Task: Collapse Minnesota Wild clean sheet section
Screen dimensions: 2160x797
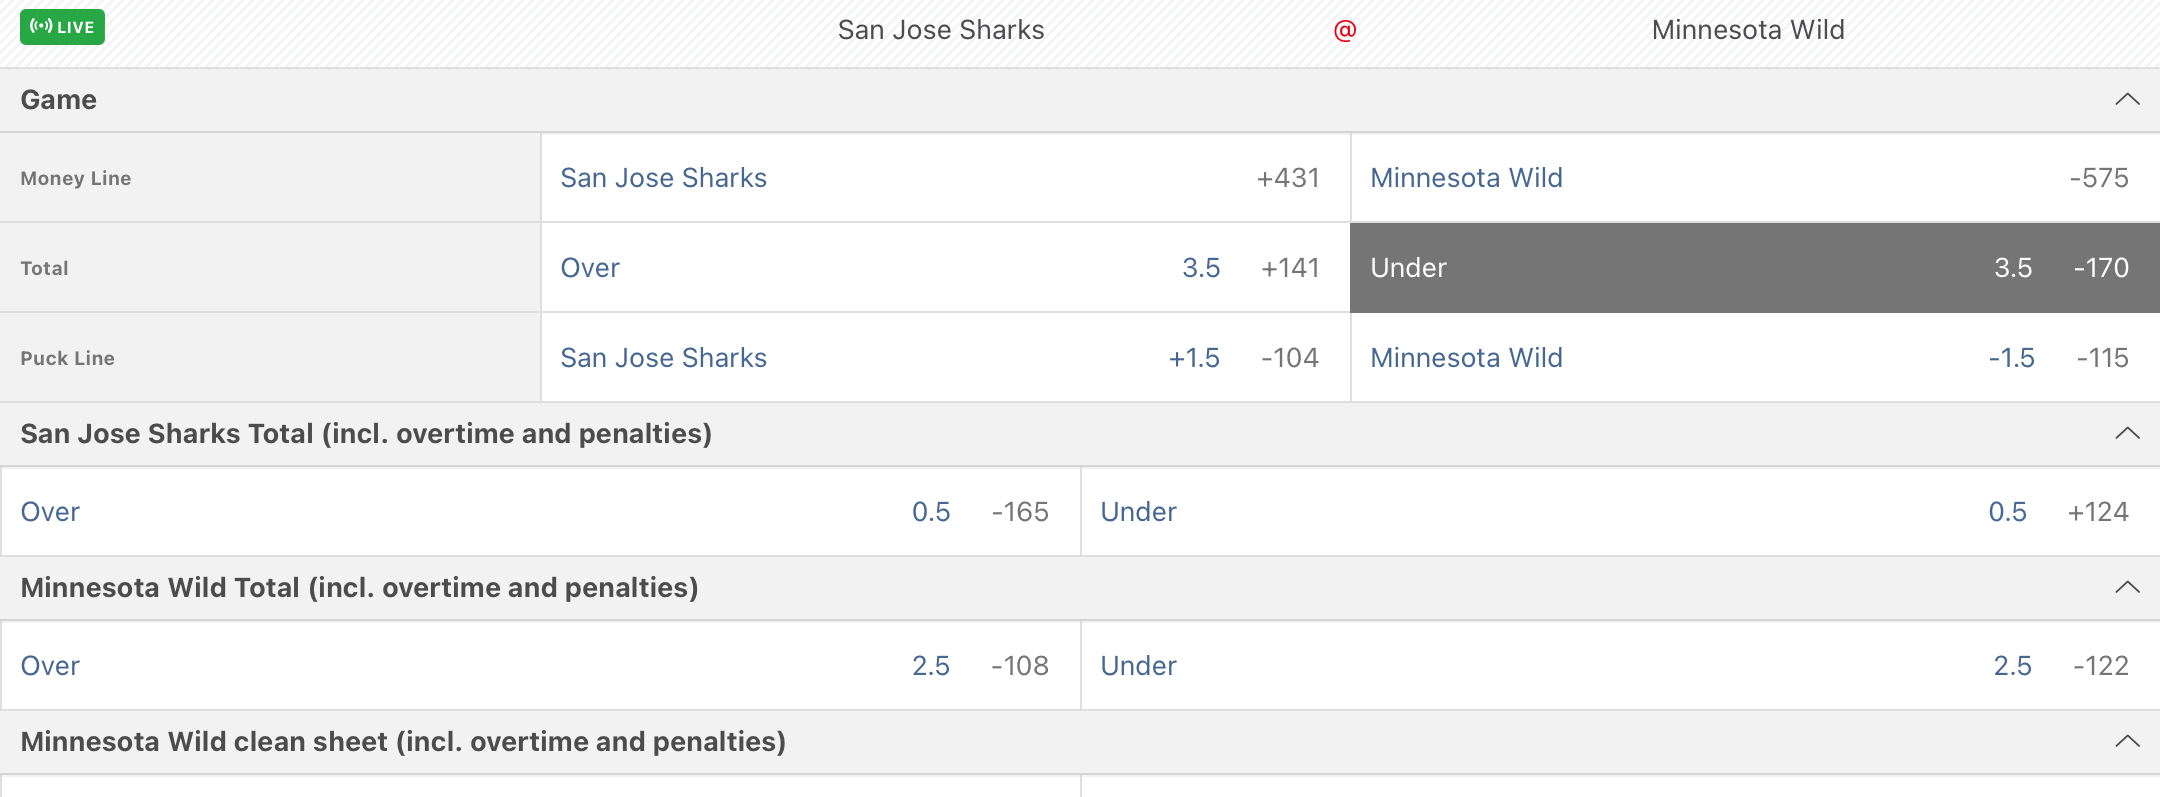Action: point(2127,742)
